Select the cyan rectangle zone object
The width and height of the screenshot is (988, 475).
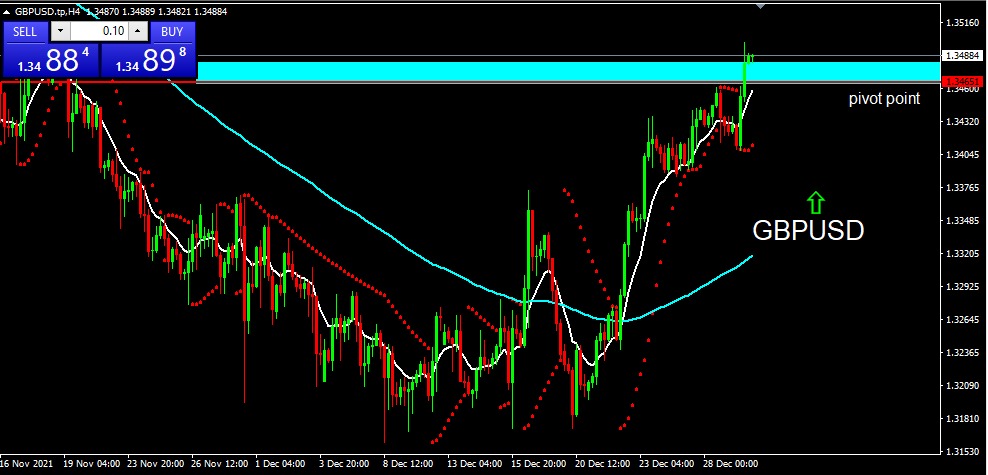click(567, 71)
